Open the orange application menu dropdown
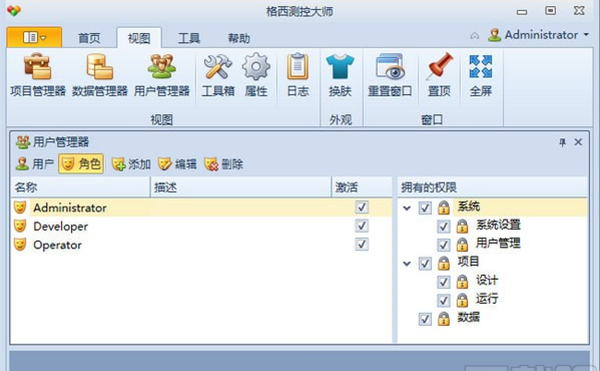The height and width of the screenshot is (371, 600). [x=34, y=37]
